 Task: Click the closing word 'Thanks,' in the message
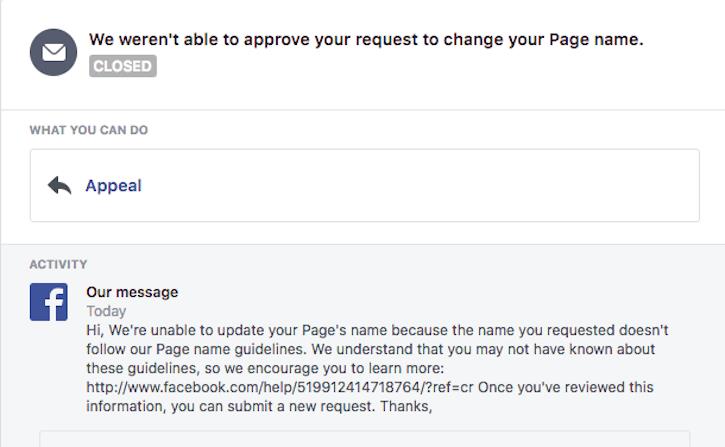(407, 406)
